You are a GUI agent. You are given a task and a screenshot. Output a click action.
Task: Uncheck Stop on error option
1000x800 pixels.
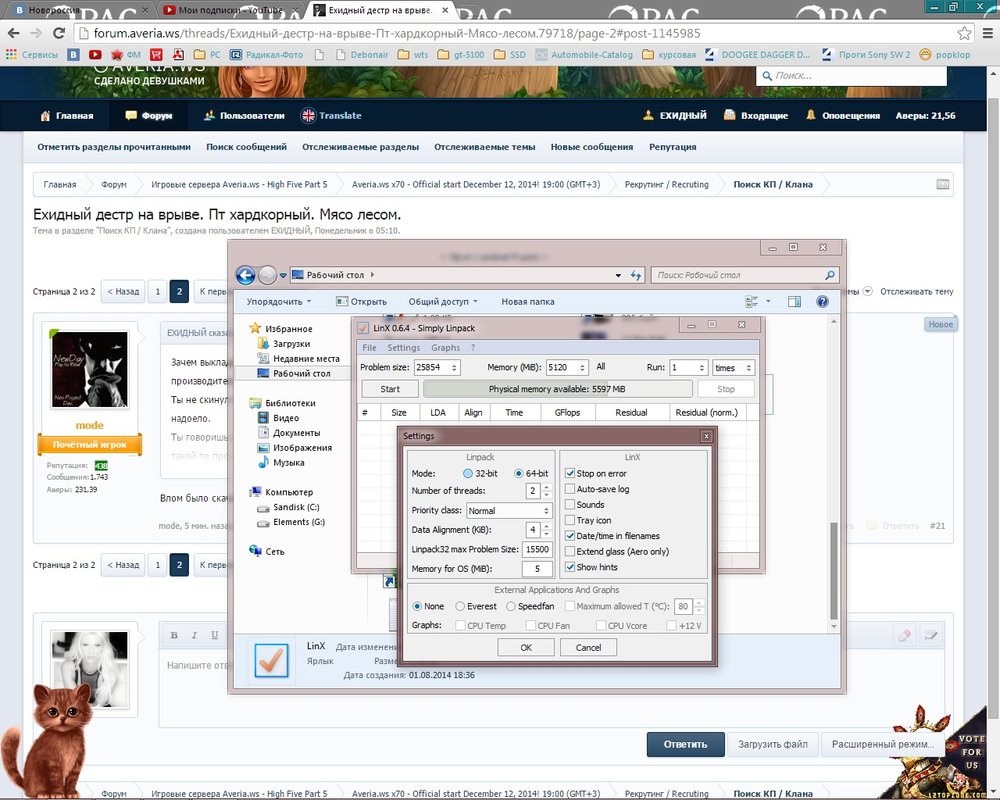[x=570, y=473]
